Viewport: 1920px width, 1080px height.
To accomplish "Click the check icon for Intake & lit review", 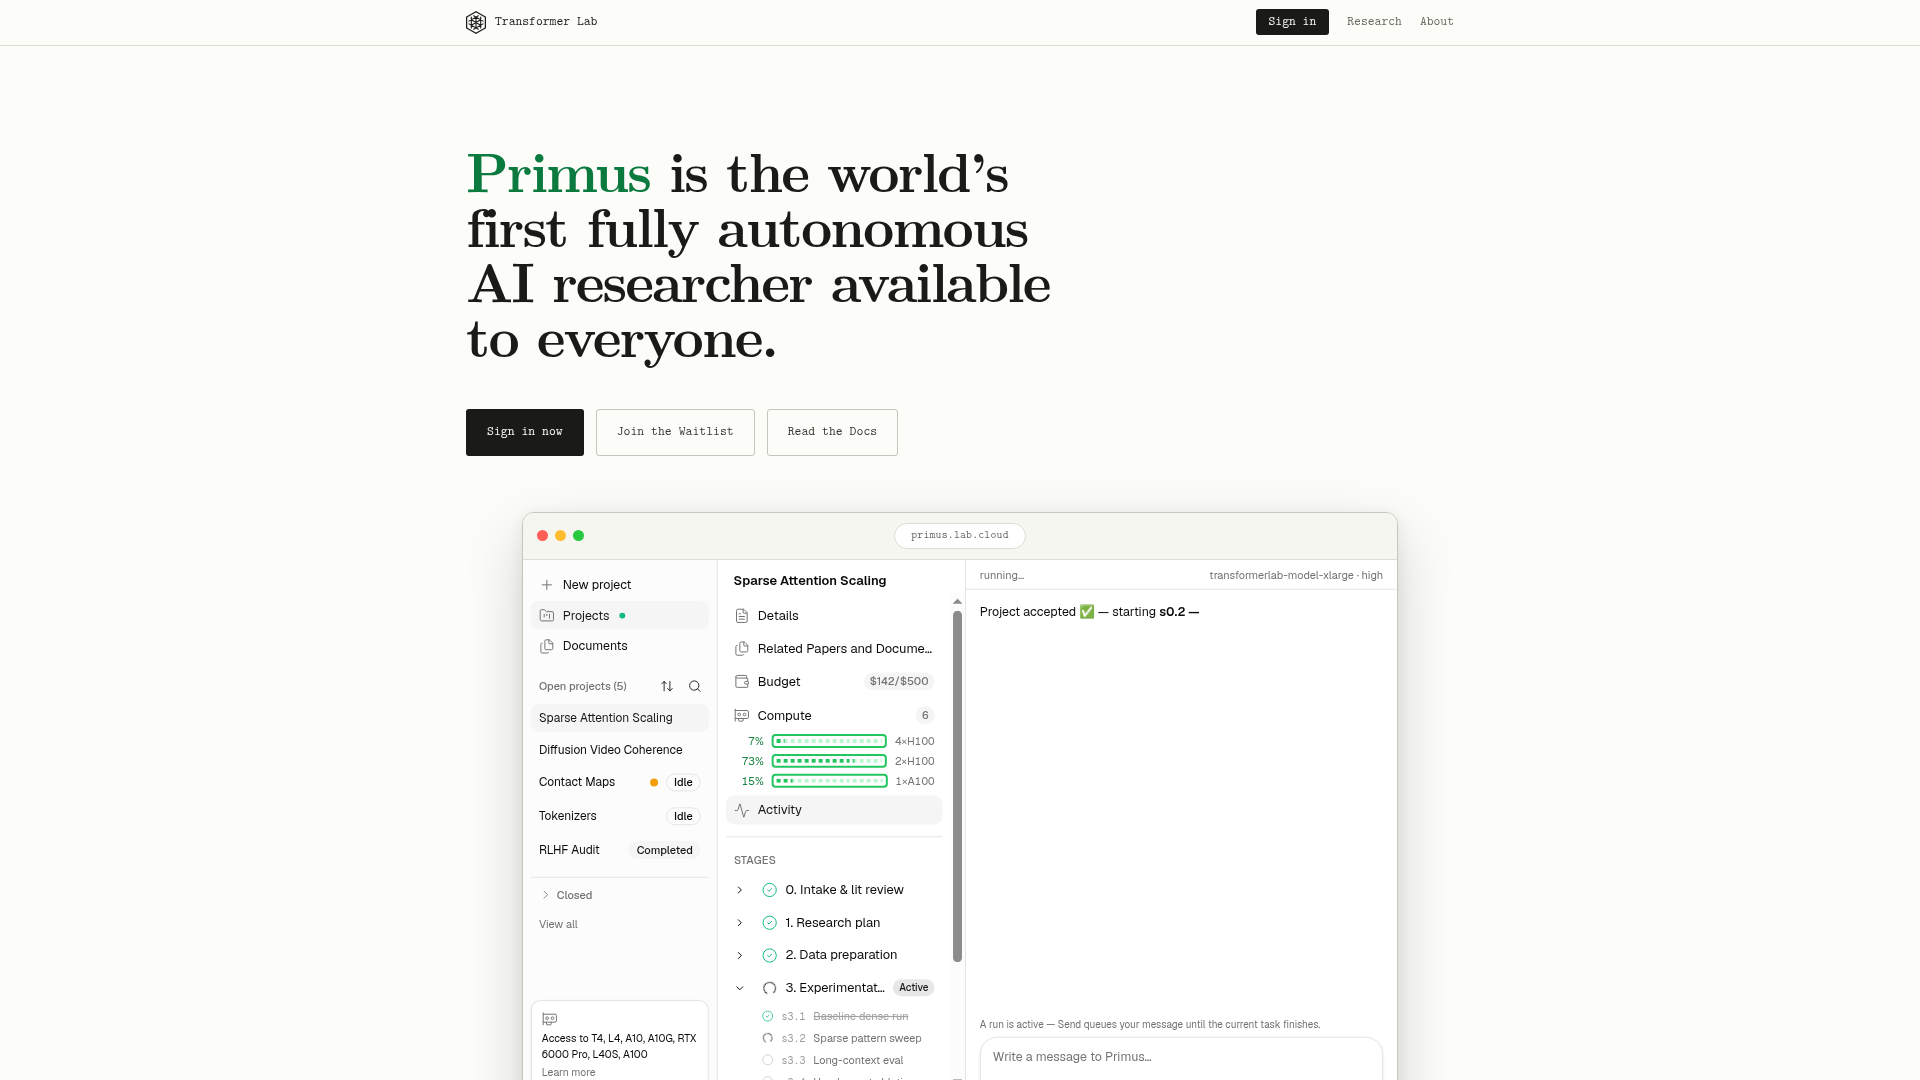I will pos(770,890).
